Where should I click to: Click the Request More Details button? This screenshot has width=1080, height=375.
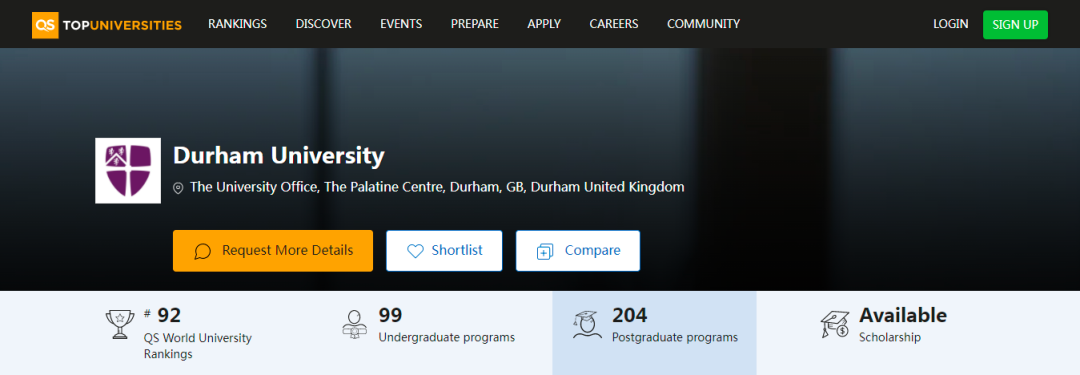point(273,251)
